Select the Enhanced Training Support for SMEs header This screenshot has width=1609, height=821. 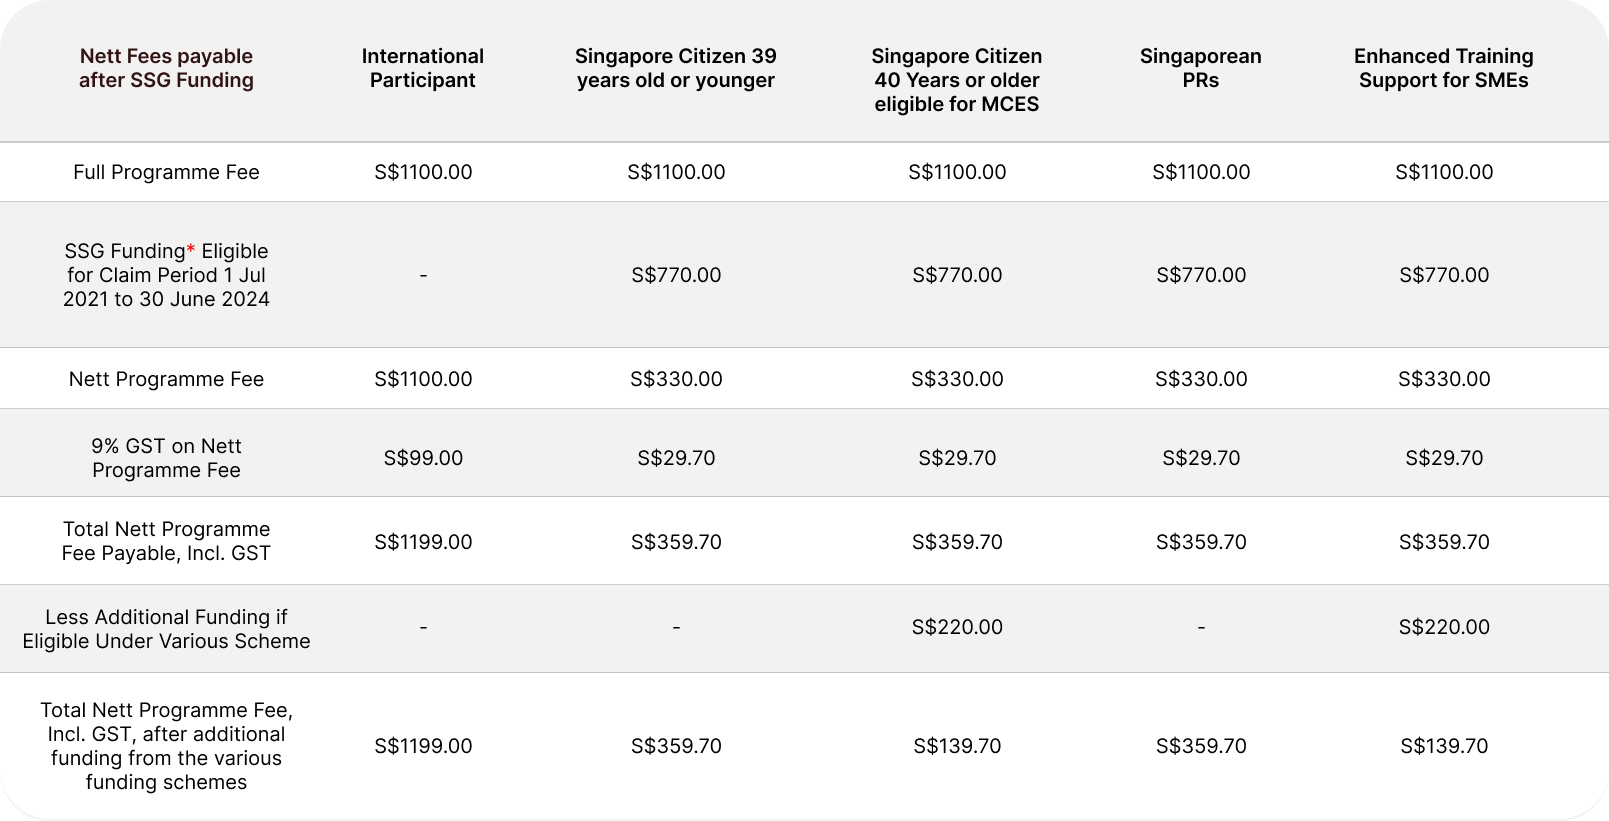click(x=1443, y=68)
